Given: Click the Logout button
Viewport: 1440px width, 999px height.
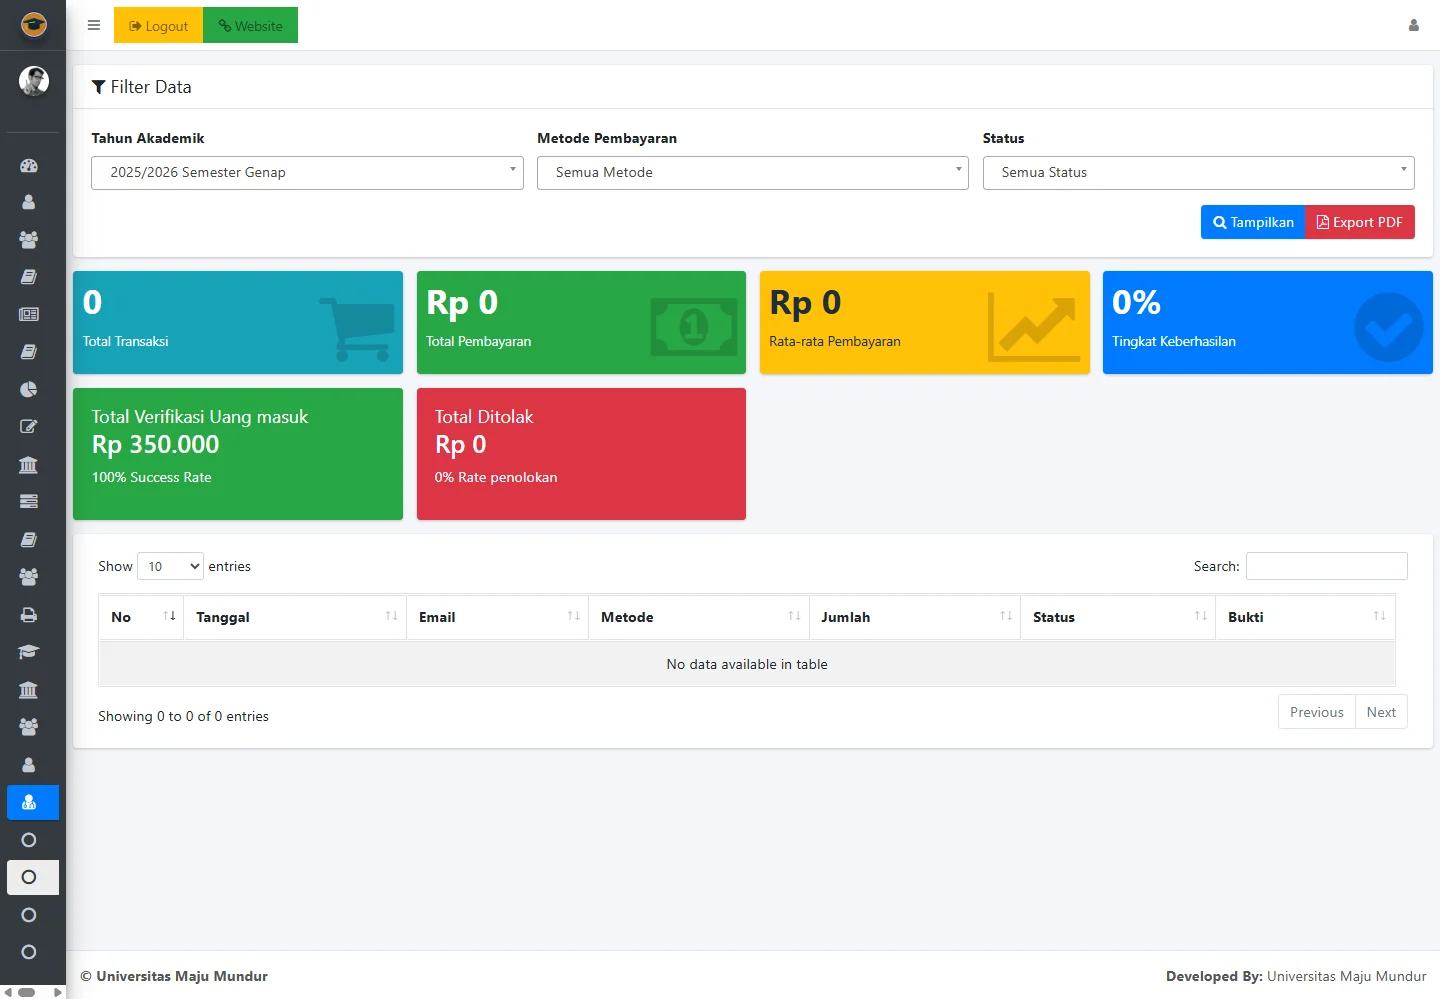Looking at the screenshot, I should click(x=158, y=26).
